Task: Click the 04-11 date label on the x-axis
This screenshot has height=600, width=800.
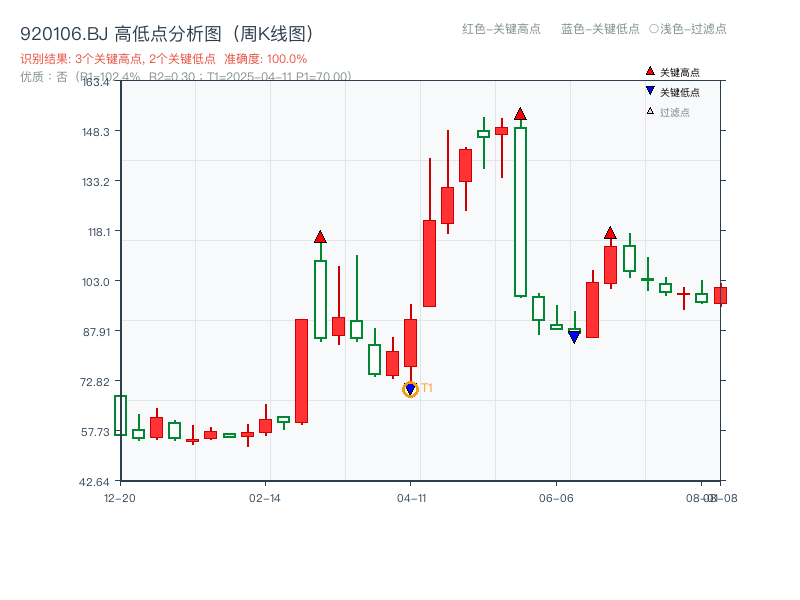Action: point(412,496)
